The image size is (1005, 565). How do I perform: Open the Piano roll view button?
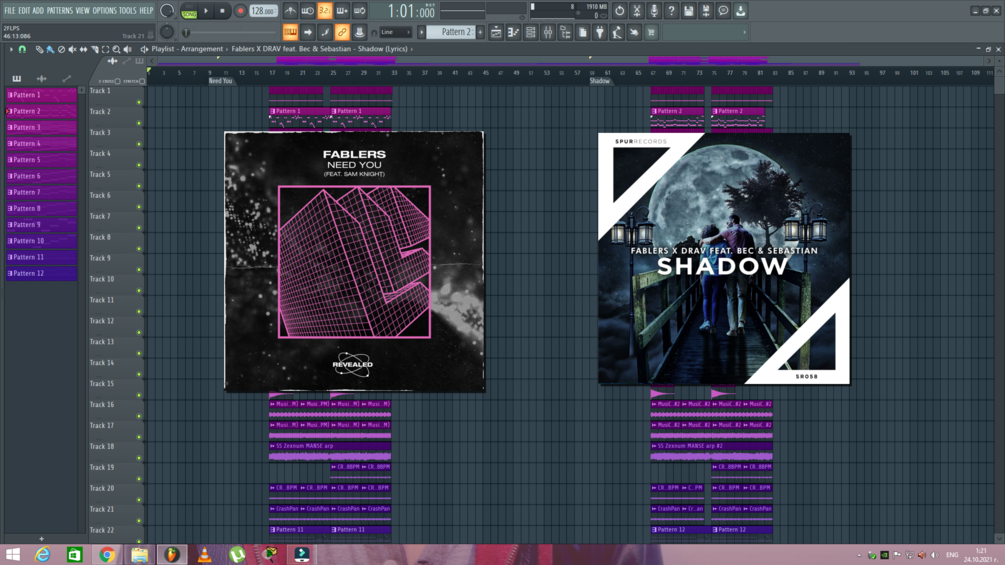513,33
